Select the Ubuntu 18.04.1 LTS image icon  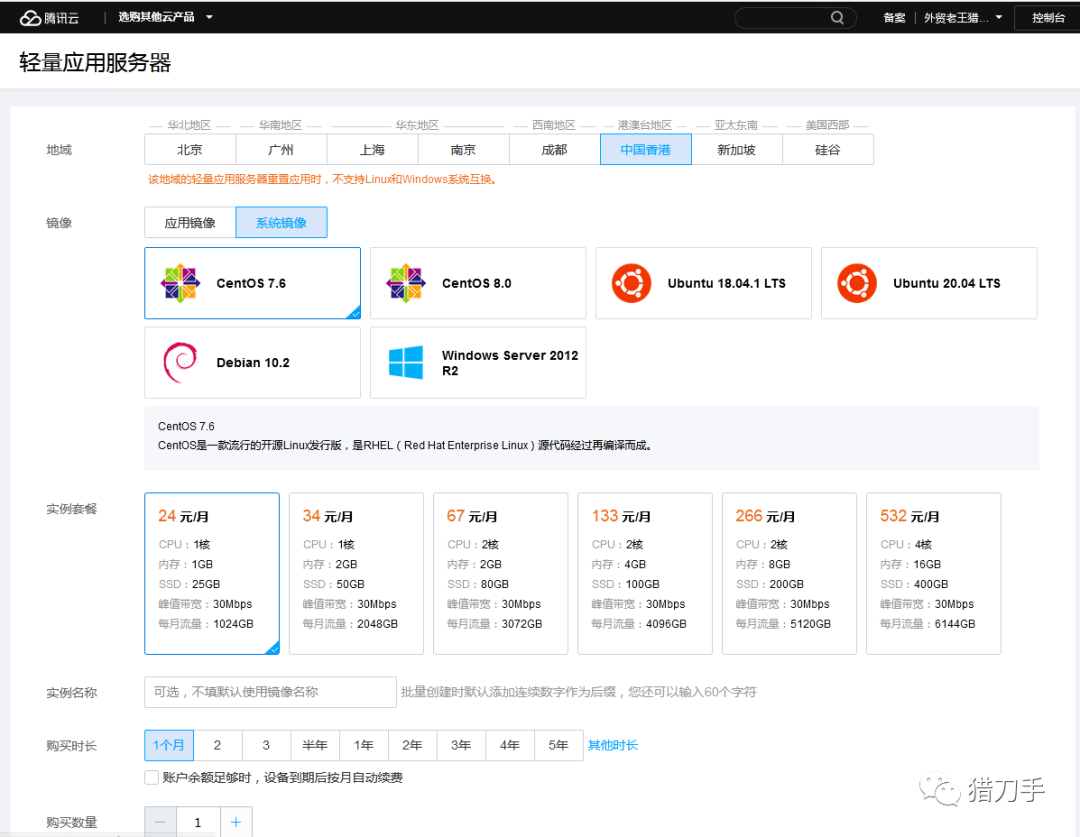click(x=630, y=283)
